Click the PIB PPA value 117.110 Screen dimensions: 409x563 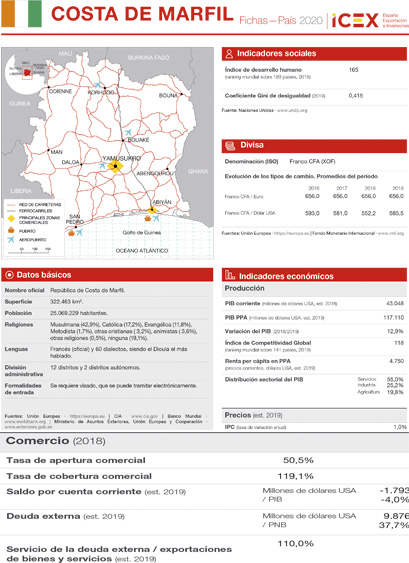tap(394, 317)
